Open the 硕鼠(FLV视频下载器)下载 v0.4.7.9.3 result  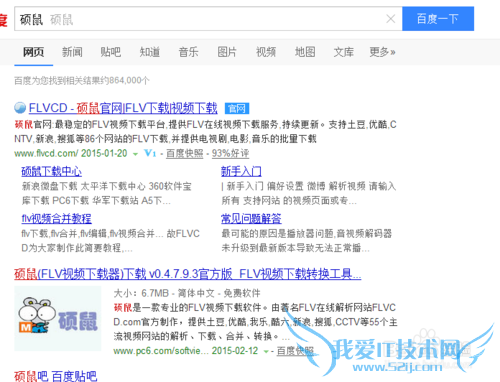click(x=188, y=274)
